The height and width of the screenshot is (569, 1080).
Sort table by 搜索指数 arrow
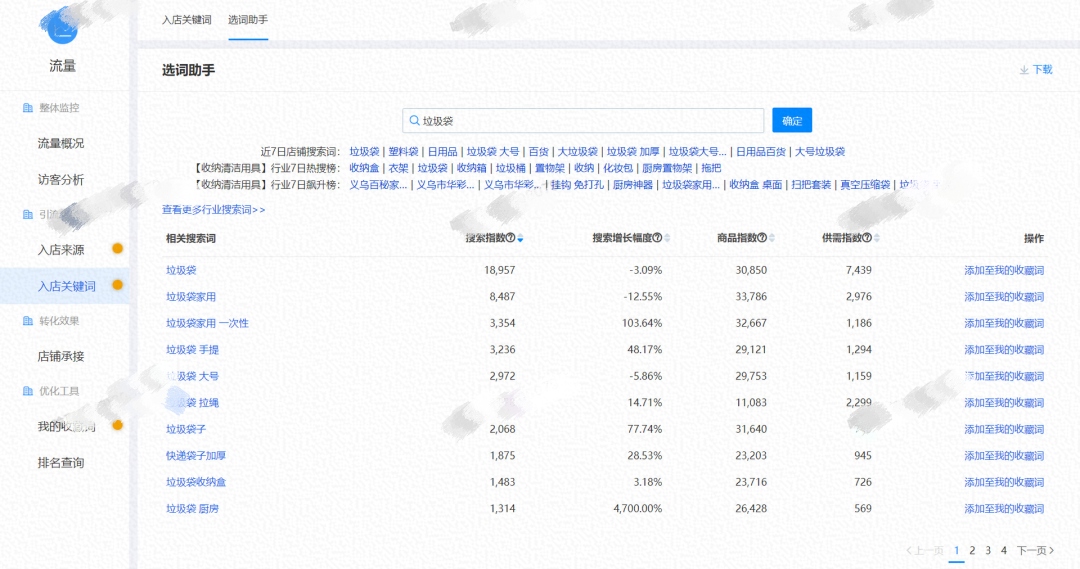520,238
